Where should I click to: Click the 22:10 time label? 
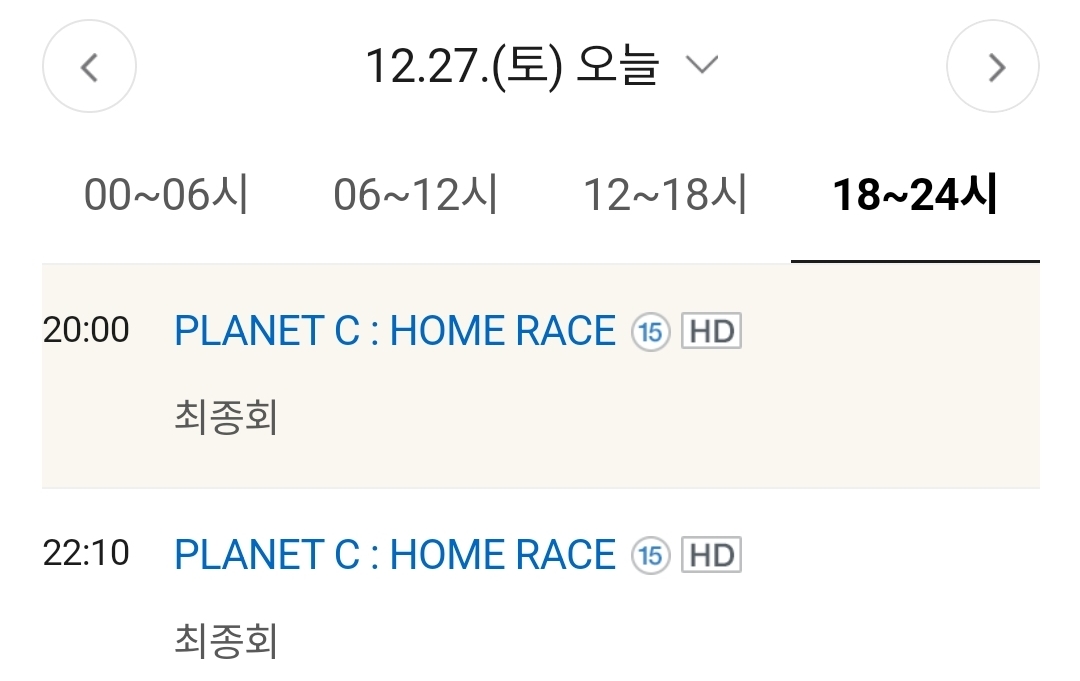(x=86, y=553)
